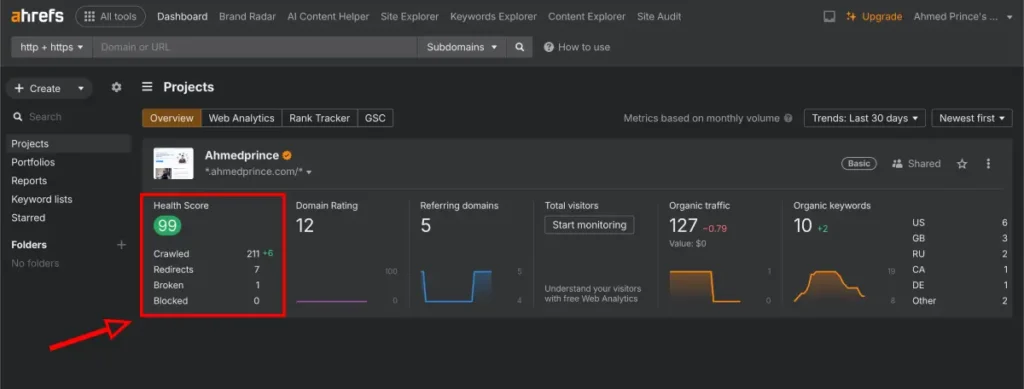Open the Subdomains mode dropdown
The height and width of the screenshot is (389, 1024).
(462, 47)
